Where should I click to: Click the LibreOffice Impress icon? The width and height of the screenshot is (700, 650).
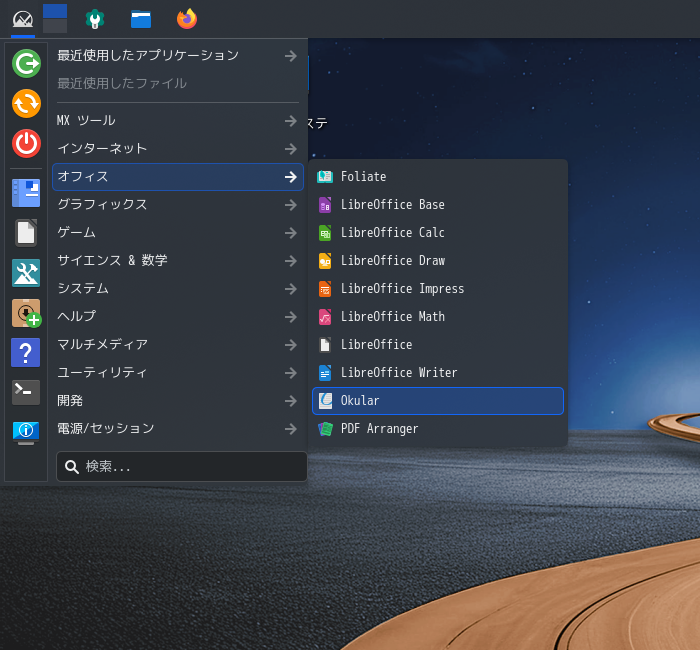click(x=325, y=289)
